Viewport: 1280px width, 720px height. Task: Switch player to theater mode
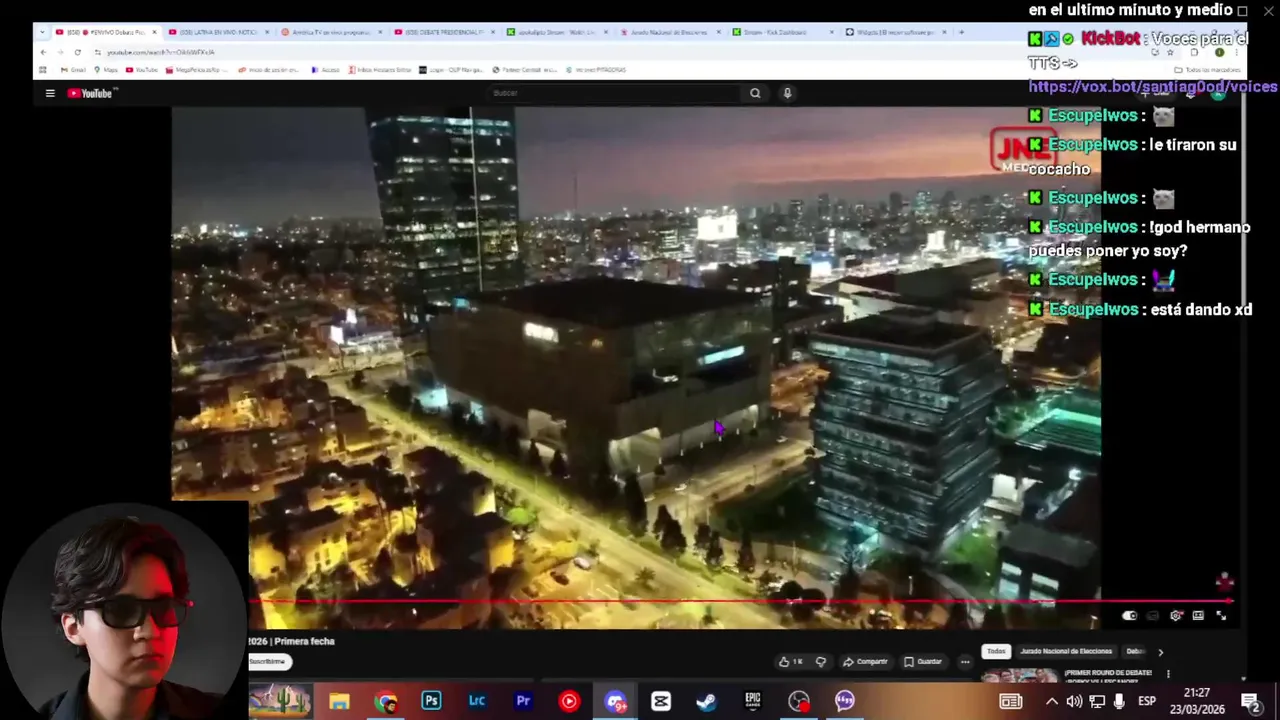click(x=1198, y=616)
